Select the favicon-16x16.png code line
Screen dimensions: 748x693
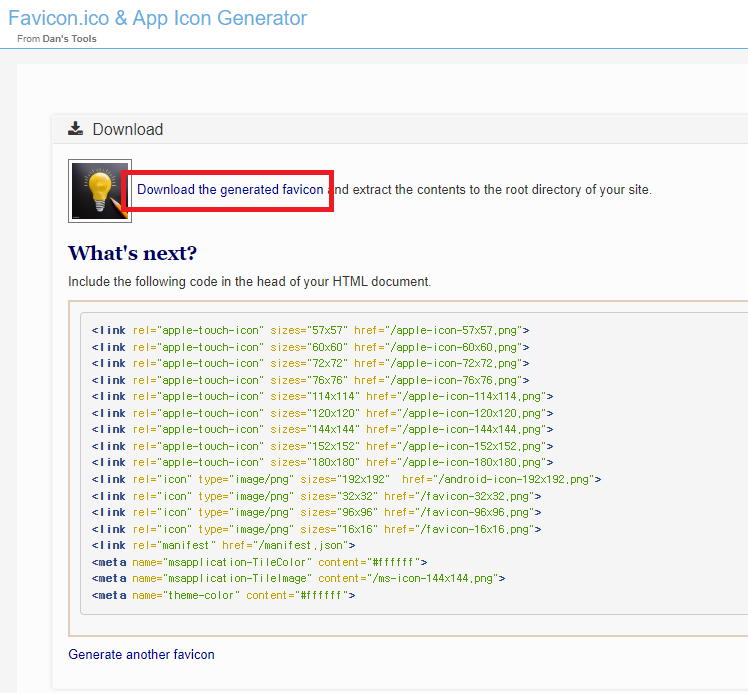click(x=316, y=529)
